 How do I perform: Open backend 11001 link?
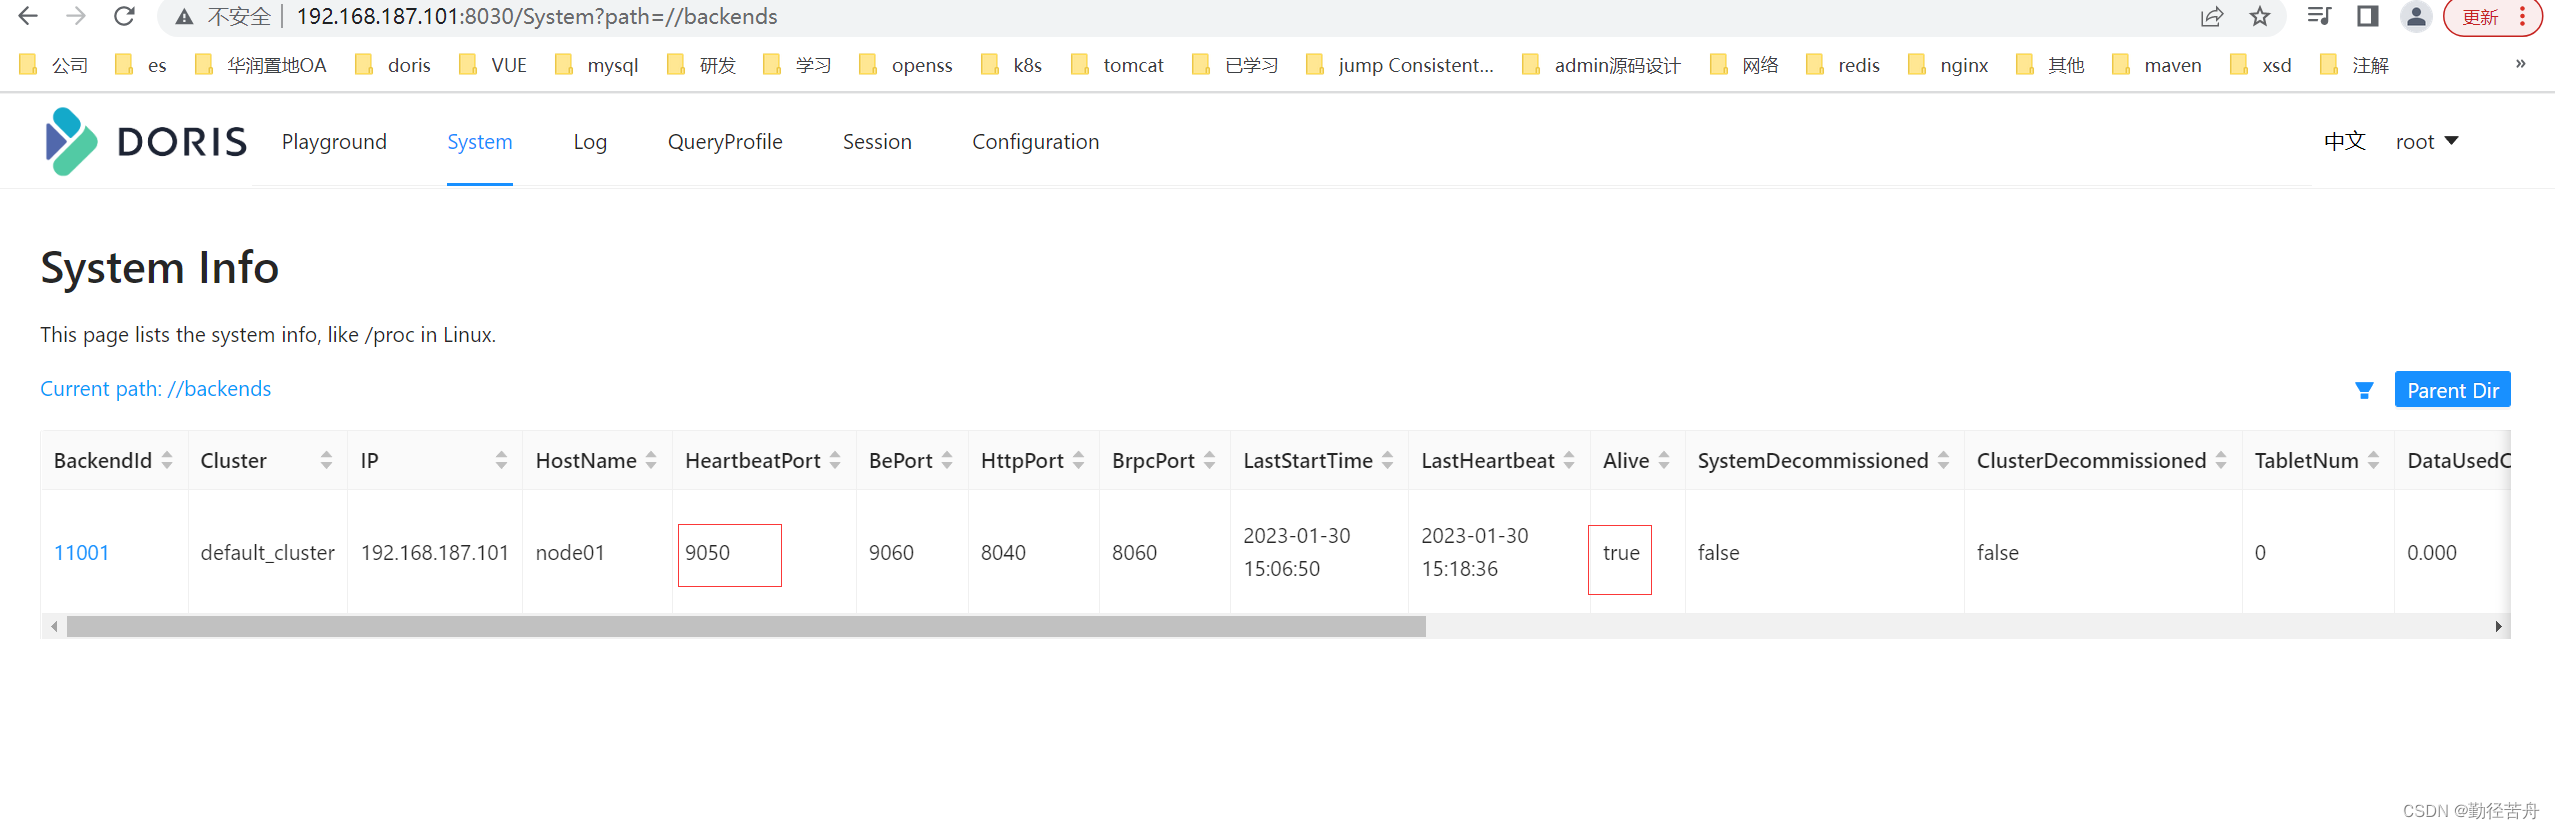tap(81, 553)
